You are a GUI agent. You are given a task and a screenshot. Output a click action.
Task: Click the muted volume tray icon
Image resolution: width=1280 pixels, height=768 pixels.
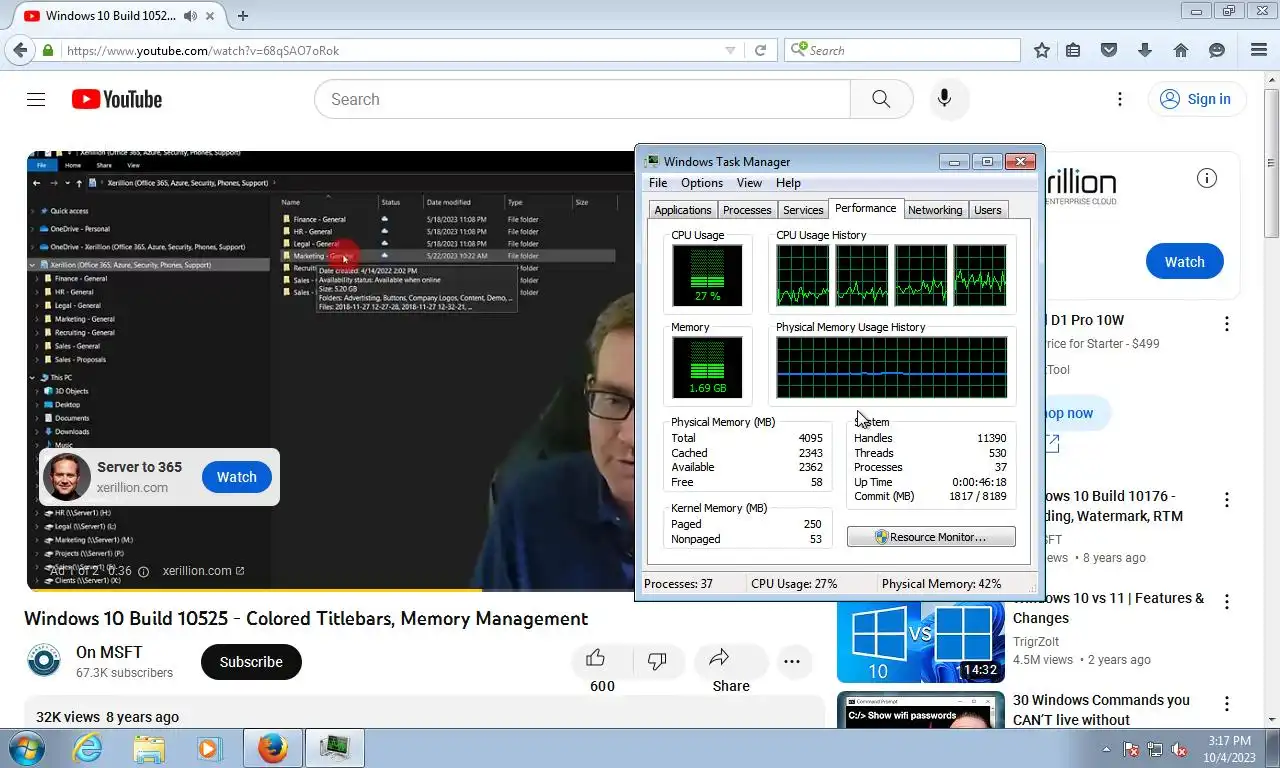(x=1180, y=749)
